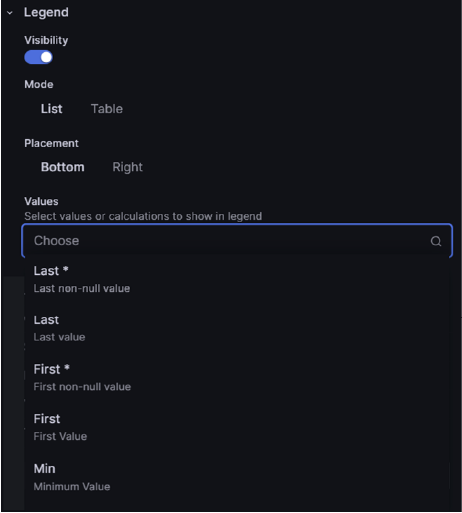Viewport: 462px width, 513px height.
Task: Choose Last * non-null value option
Action: pos(236,279)
